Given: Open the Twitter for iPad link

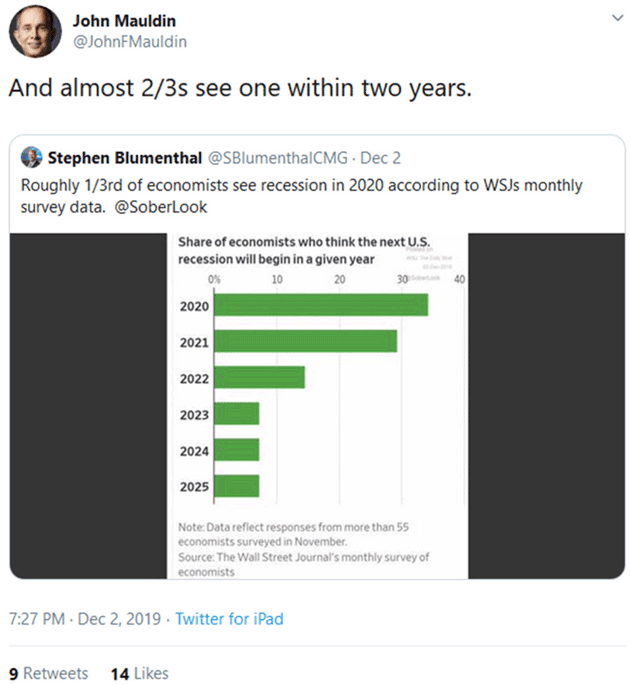Looking at the screenshot, I should [x=229, y=619].
